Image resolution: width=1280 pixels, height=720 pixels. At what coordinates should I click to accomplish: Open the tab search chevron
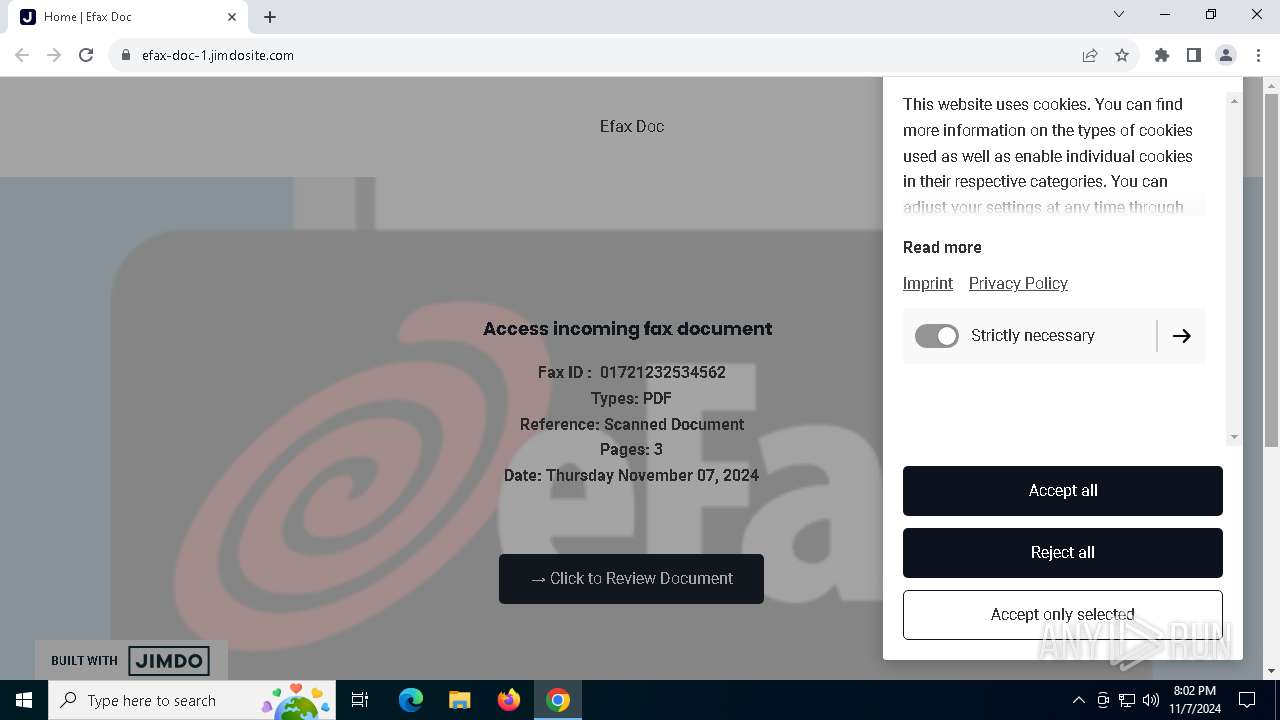point(1119,15)
